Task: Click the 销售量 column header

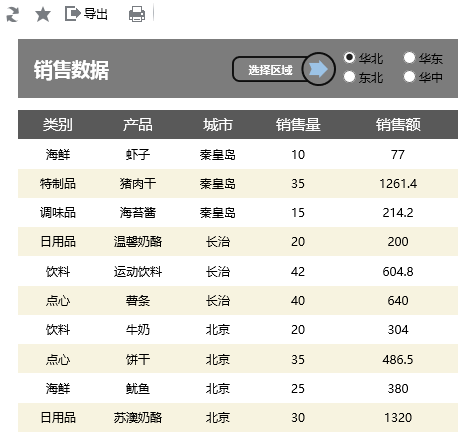Action: [298, 125]
